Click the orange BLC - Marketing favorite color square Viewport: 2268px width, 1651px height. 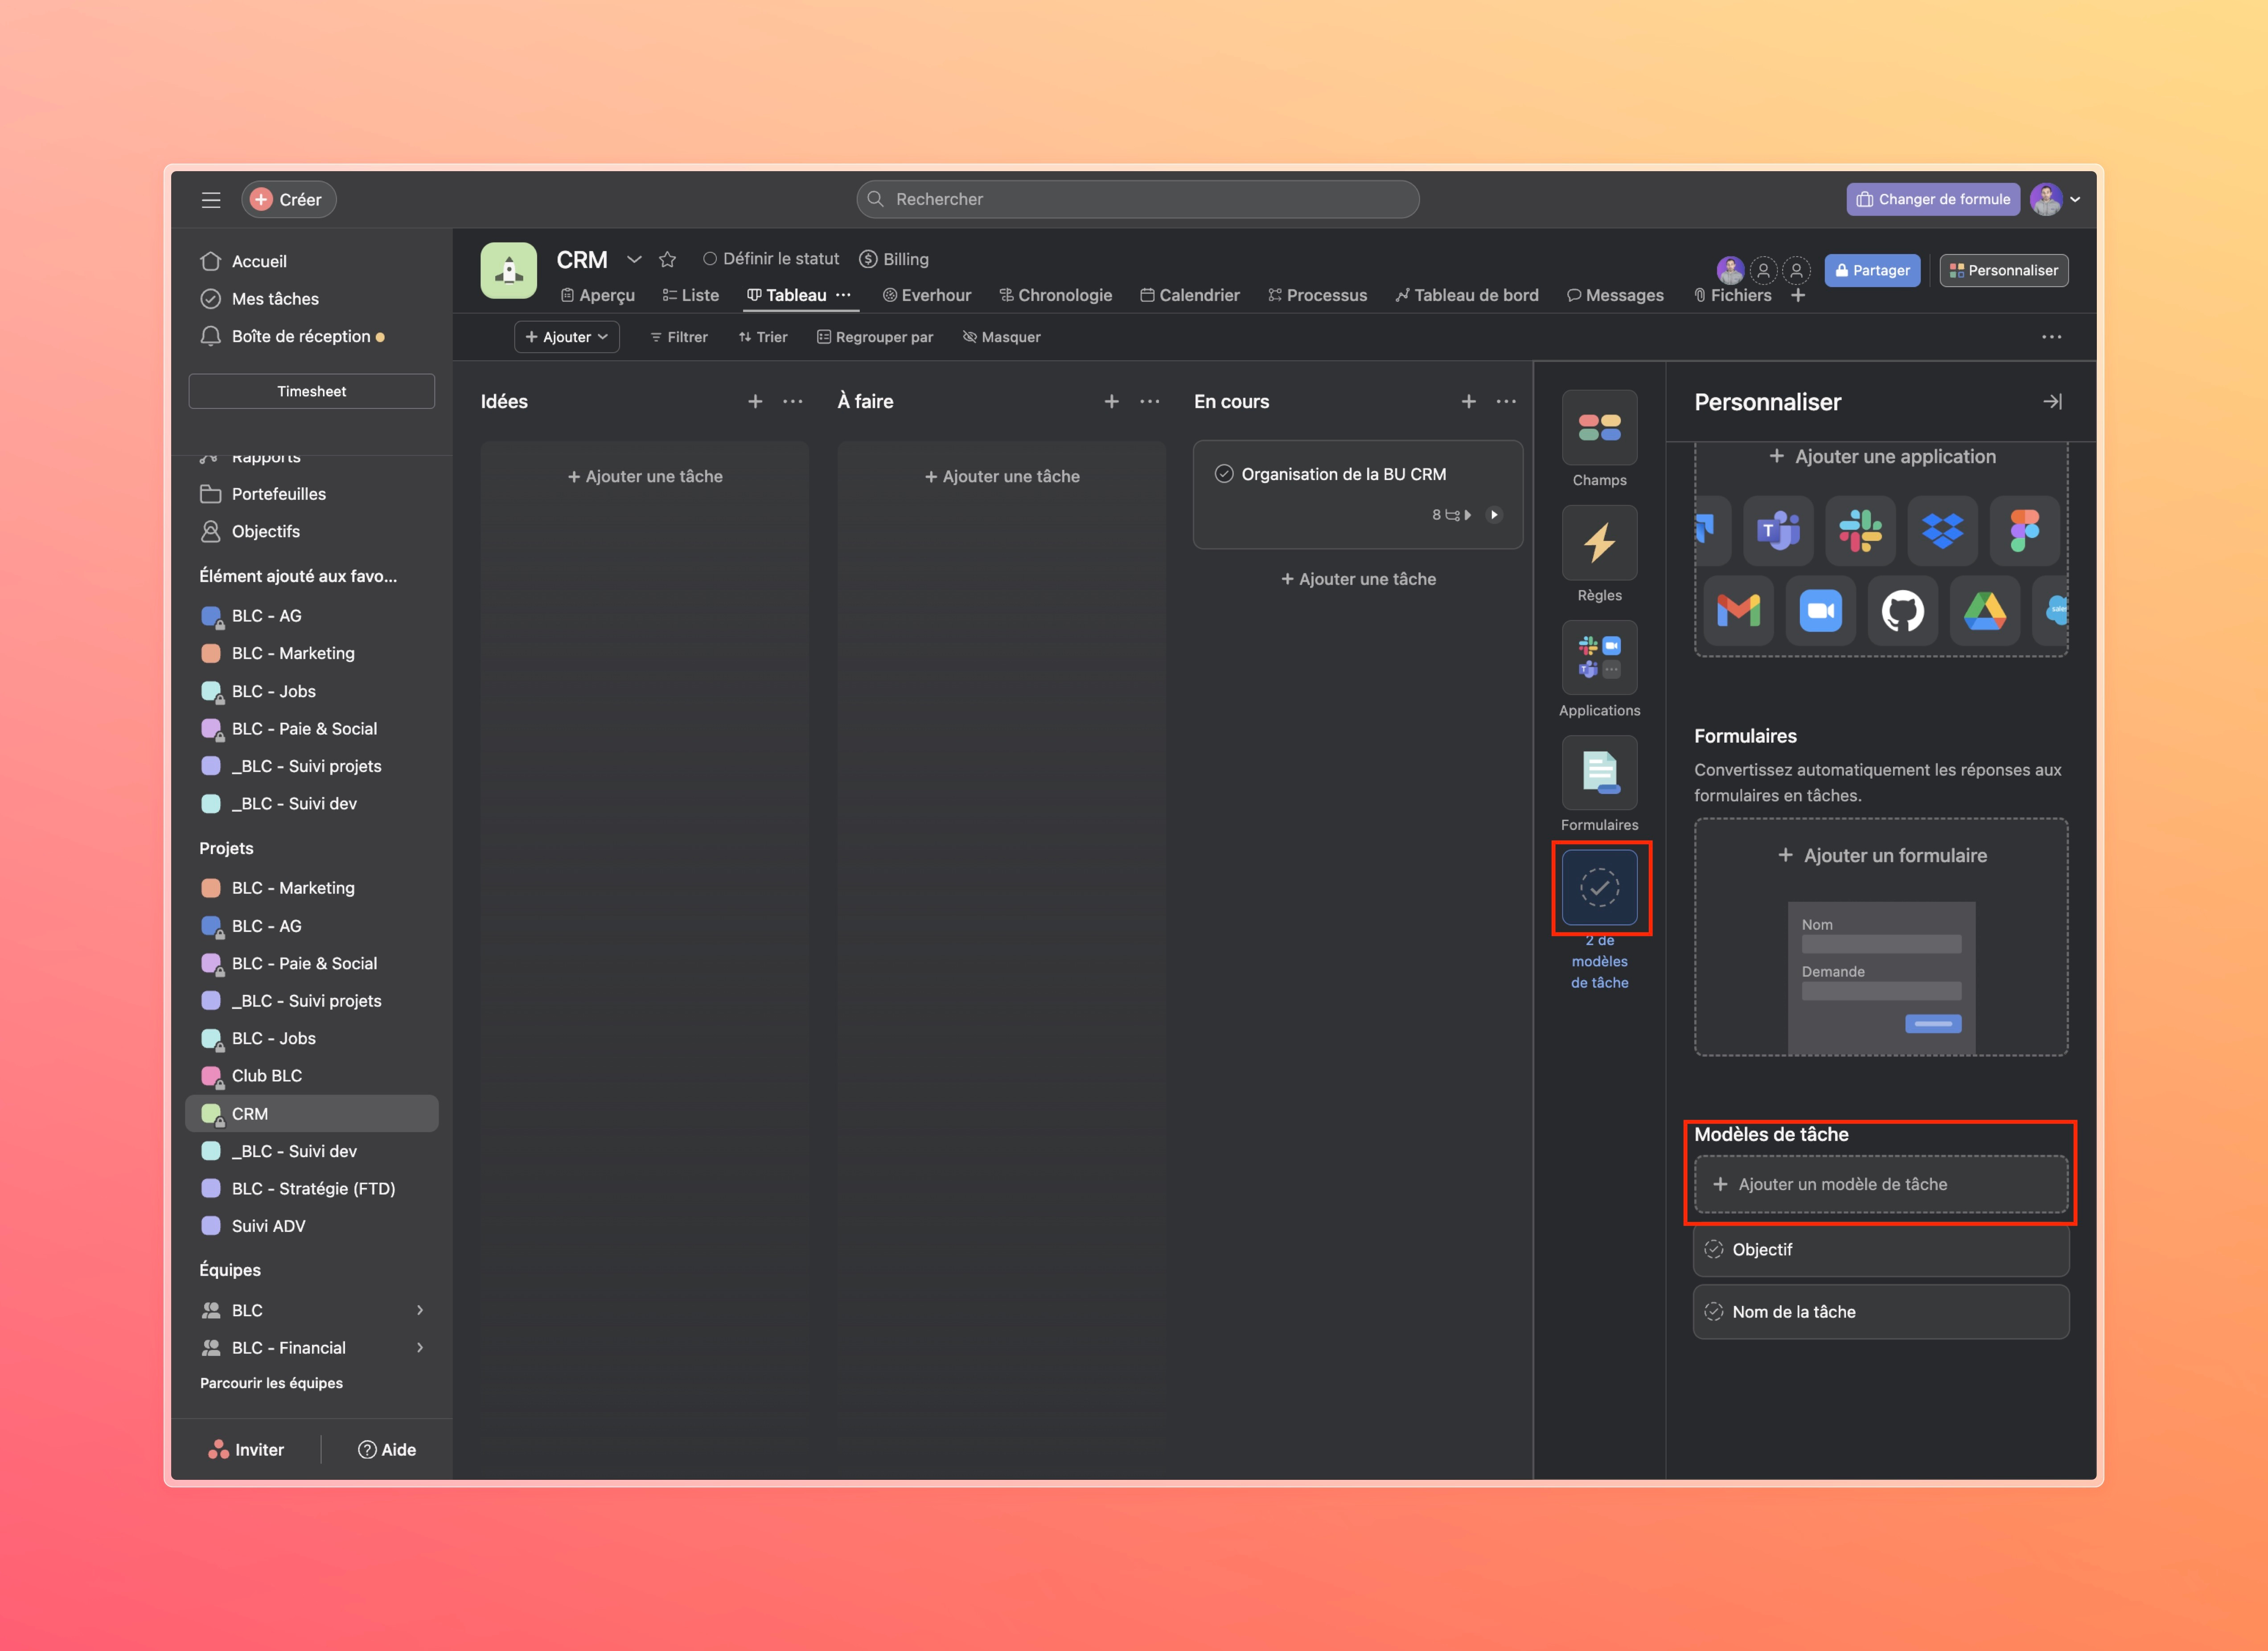tap(211, 654)
